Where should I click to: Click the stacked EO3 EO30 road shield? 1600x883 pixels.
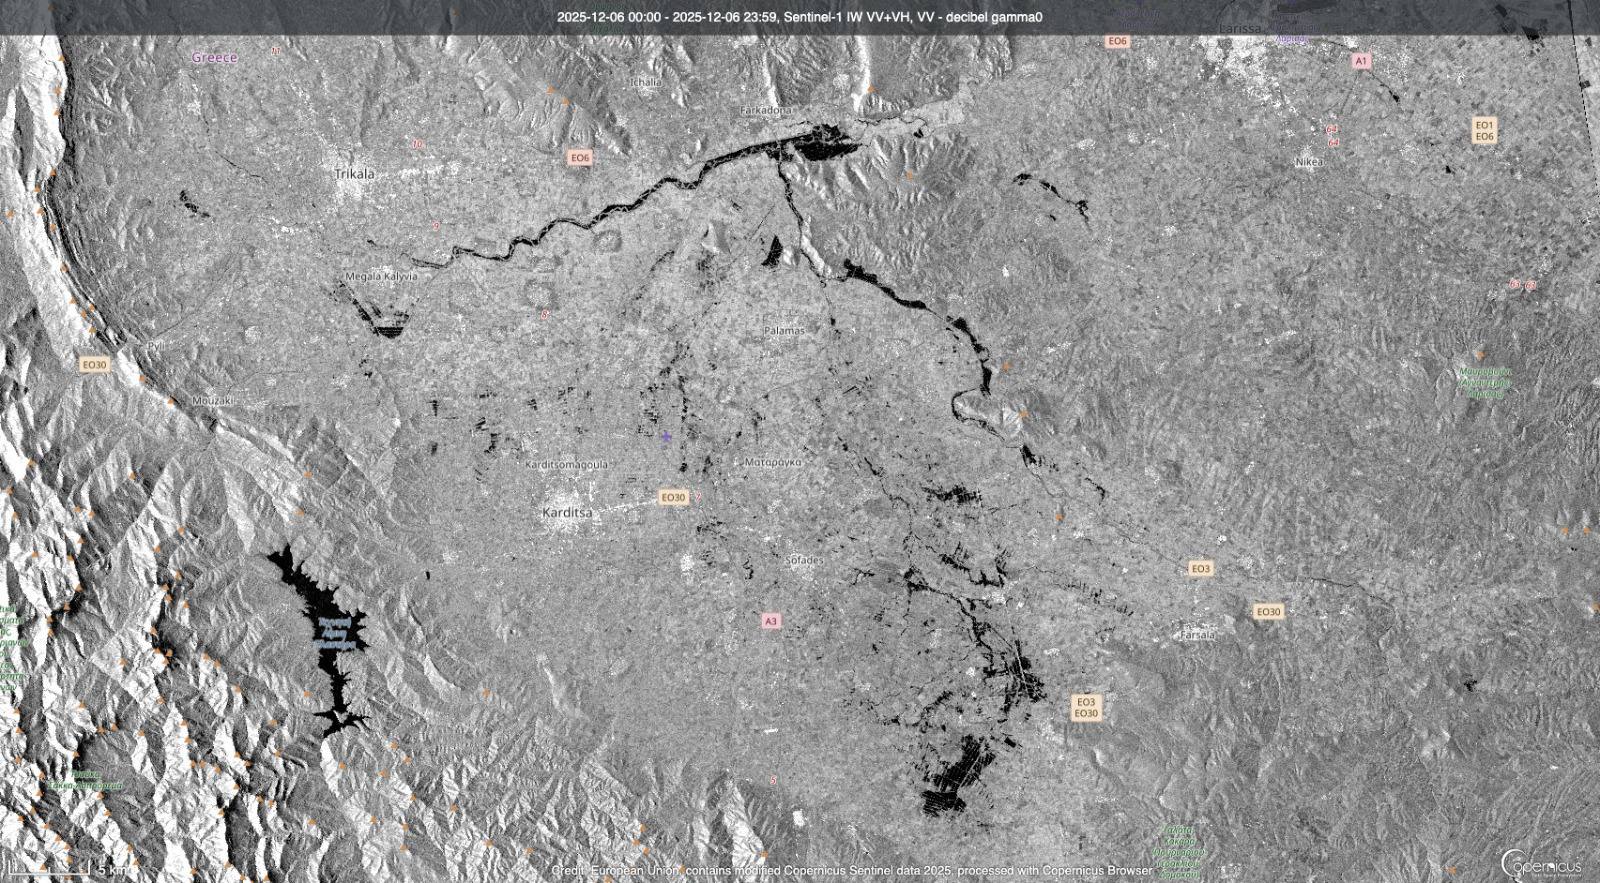[1086, 708]
